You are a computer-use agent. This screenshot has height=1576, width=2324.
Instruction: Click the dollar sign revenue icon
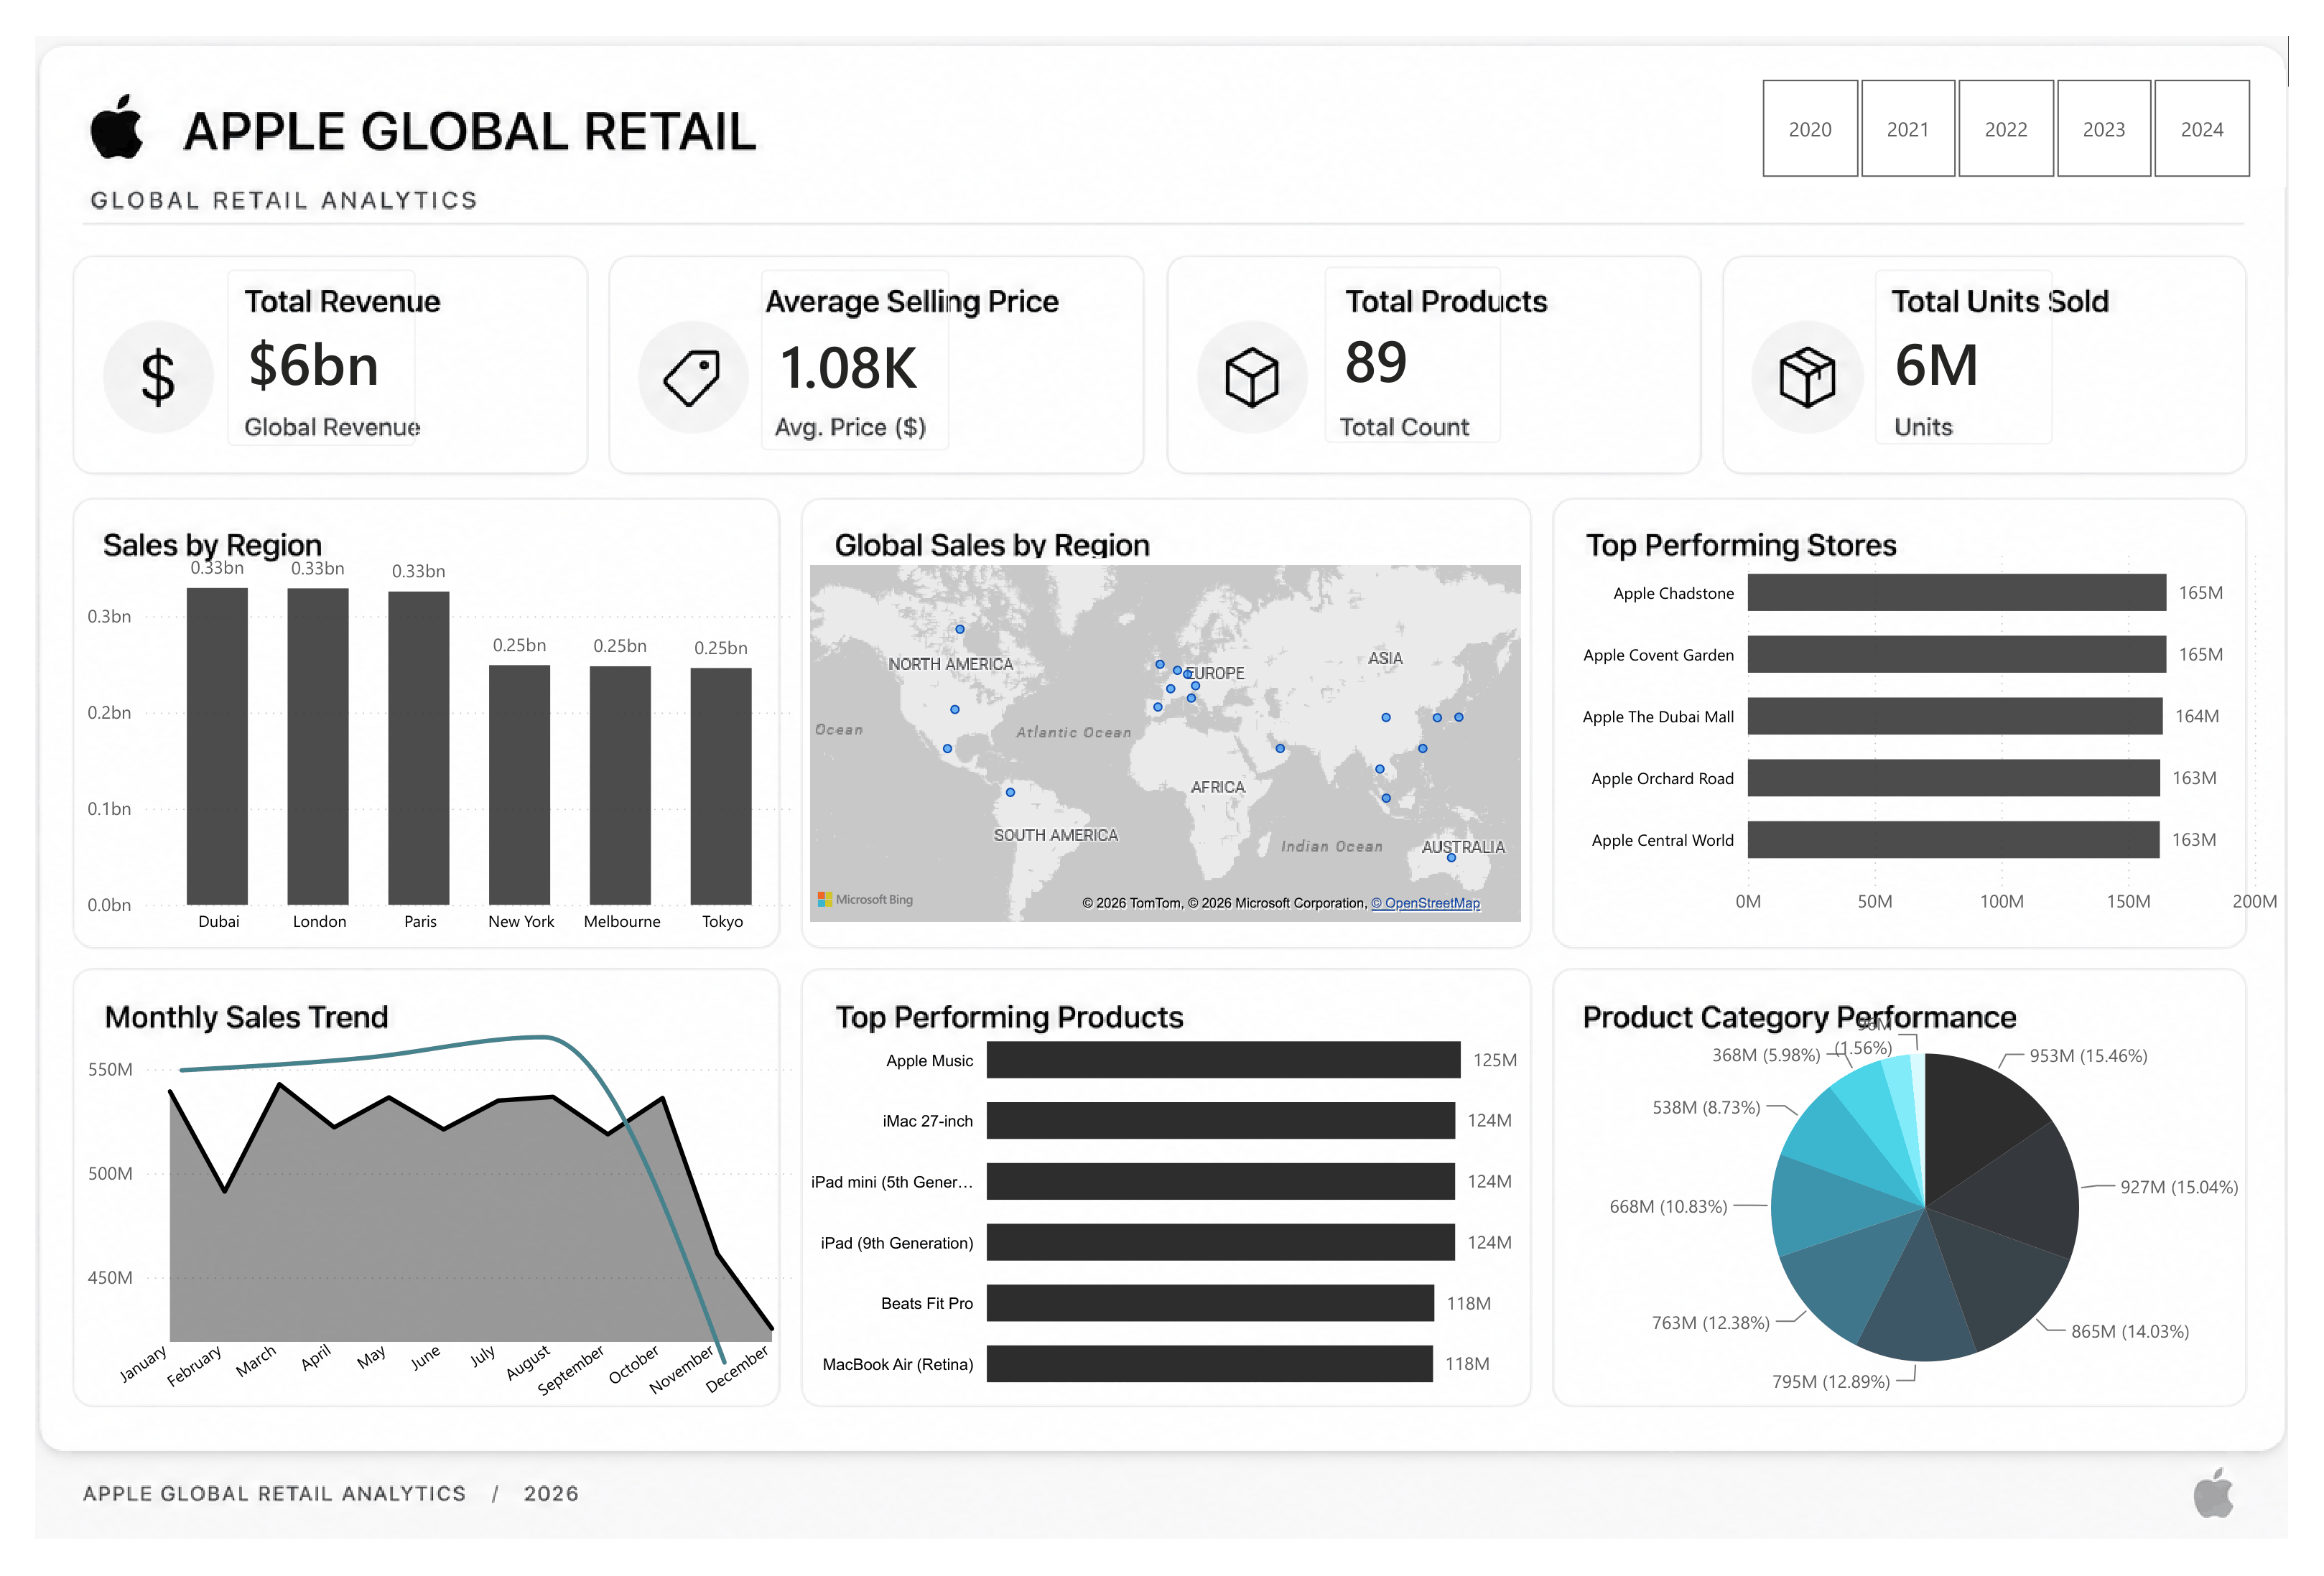tap(158, 377)
